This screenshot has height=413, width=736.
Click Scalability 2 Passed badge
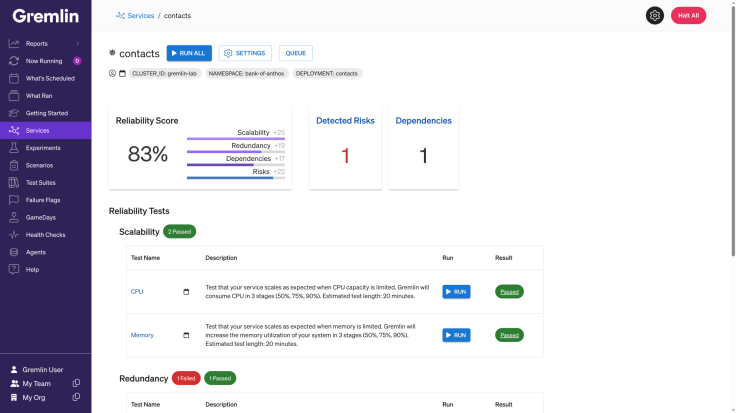pos(179,231)
